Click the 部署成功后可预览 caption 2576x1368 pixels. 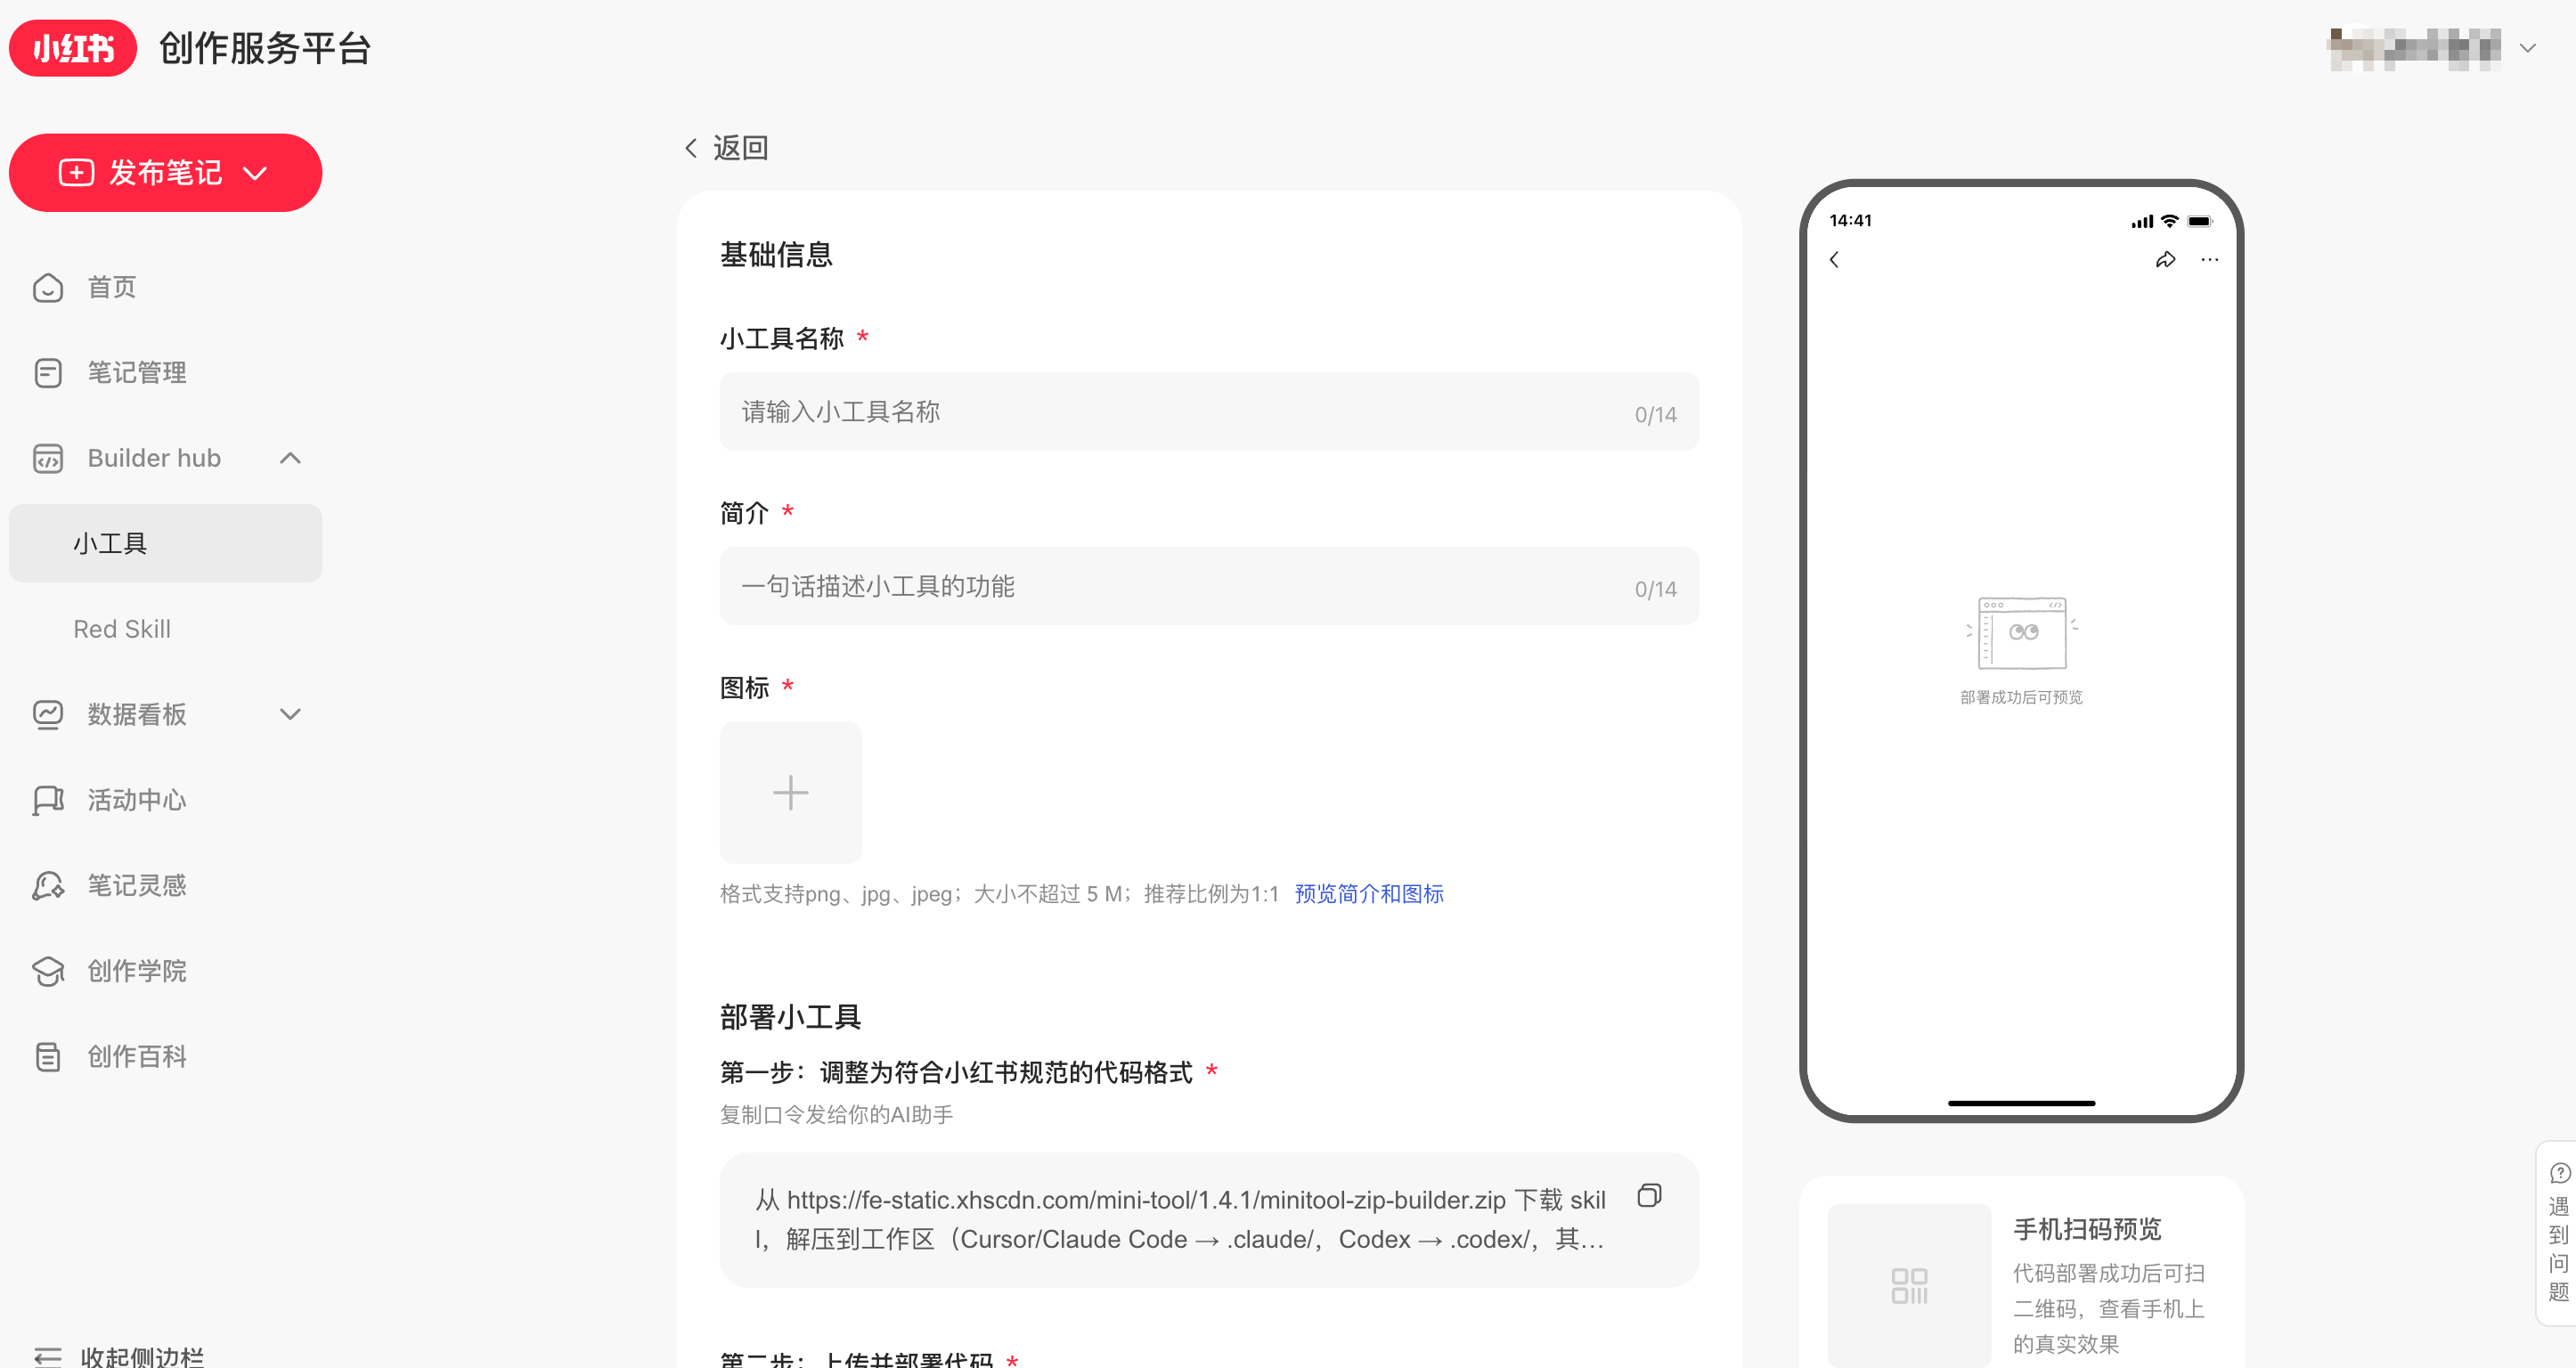pos(2021,698)
